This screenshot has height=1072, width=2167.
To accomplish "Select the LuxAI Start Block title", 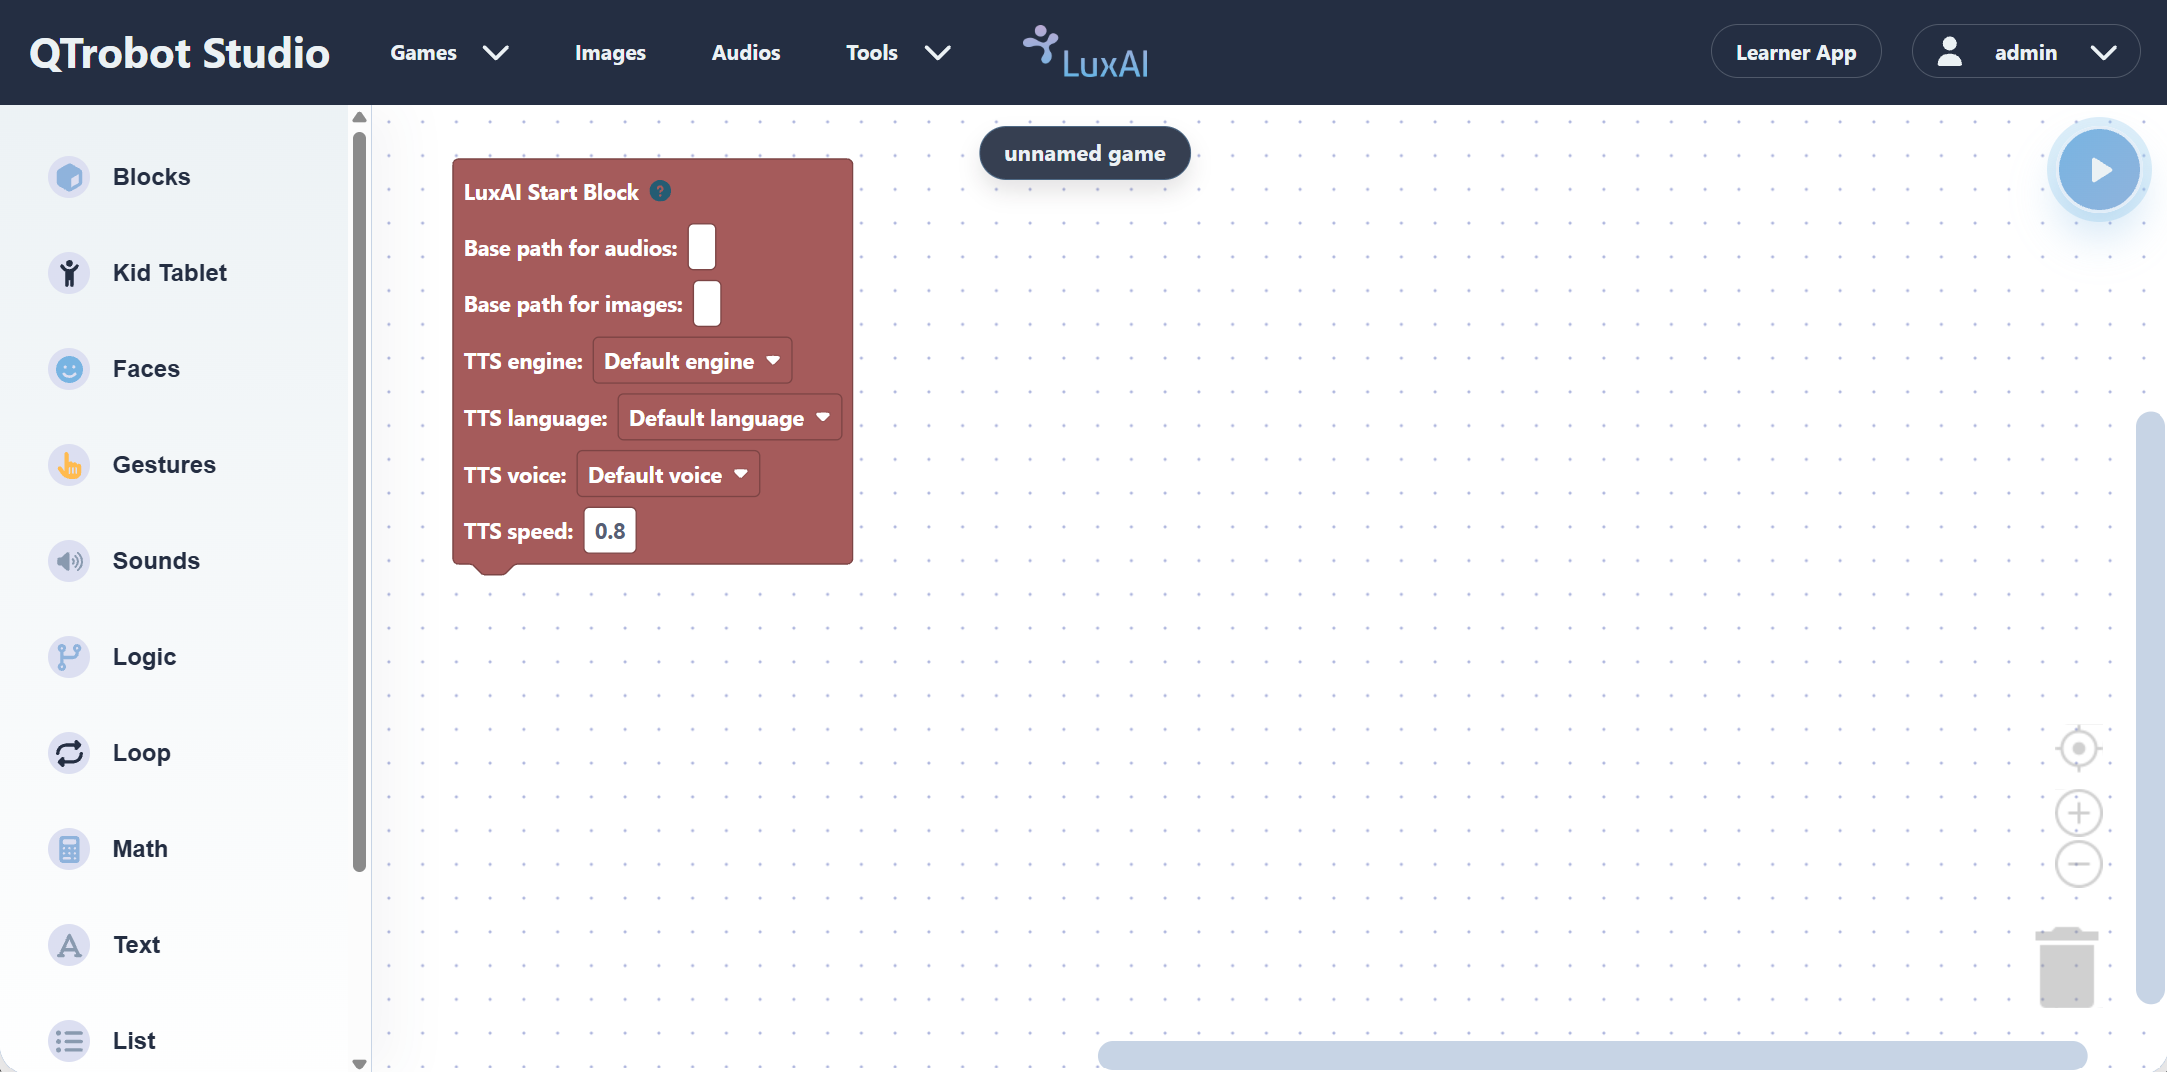I will click(551, 192).
